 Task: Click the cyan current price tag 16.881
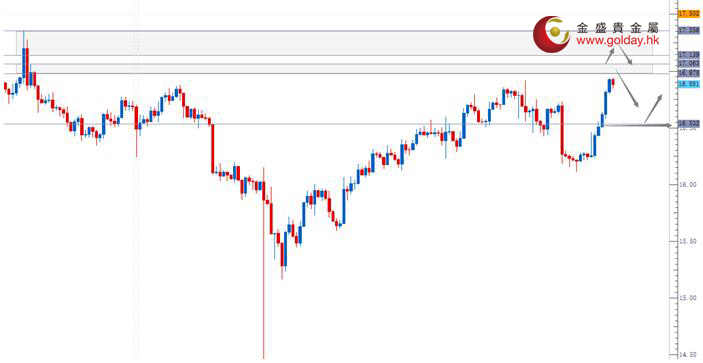tap(690, 83)
